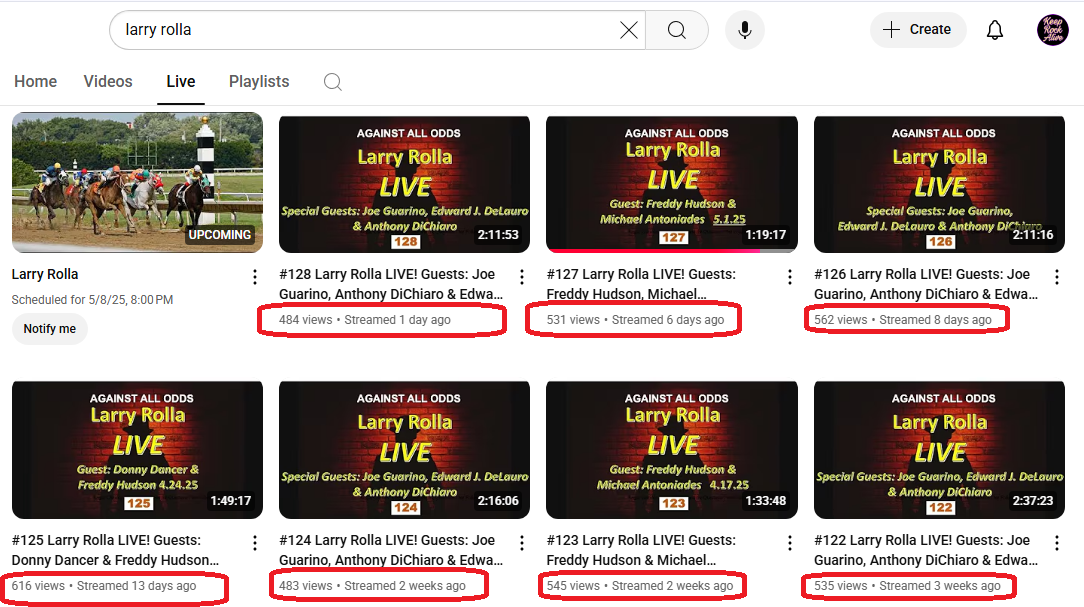Open title link of #122 Larry Rolla LIVE
The image size is (1084, 607).
[x=926, y=550]
